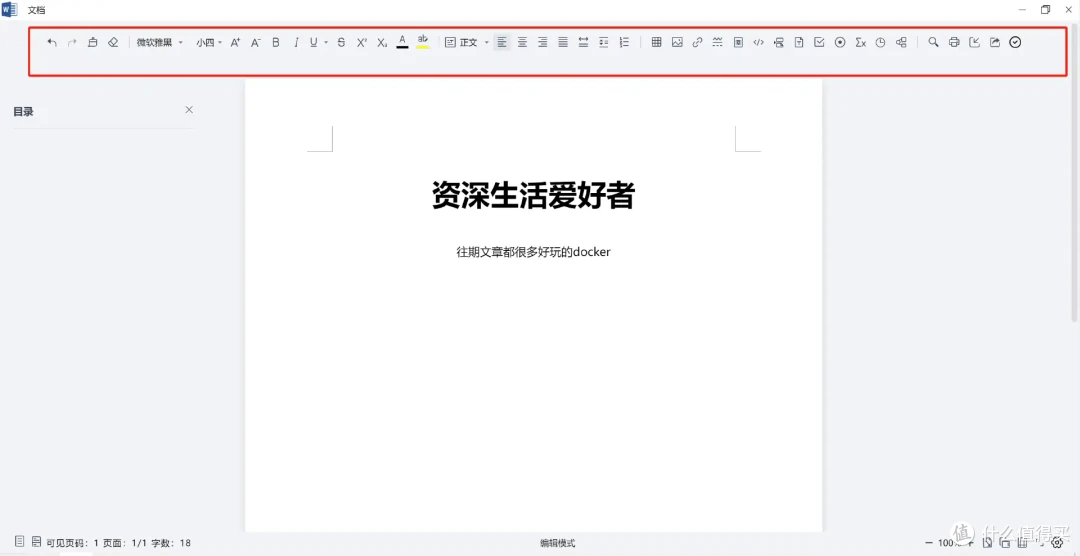Toggle subscript formatting

click(x=382, y=43)
